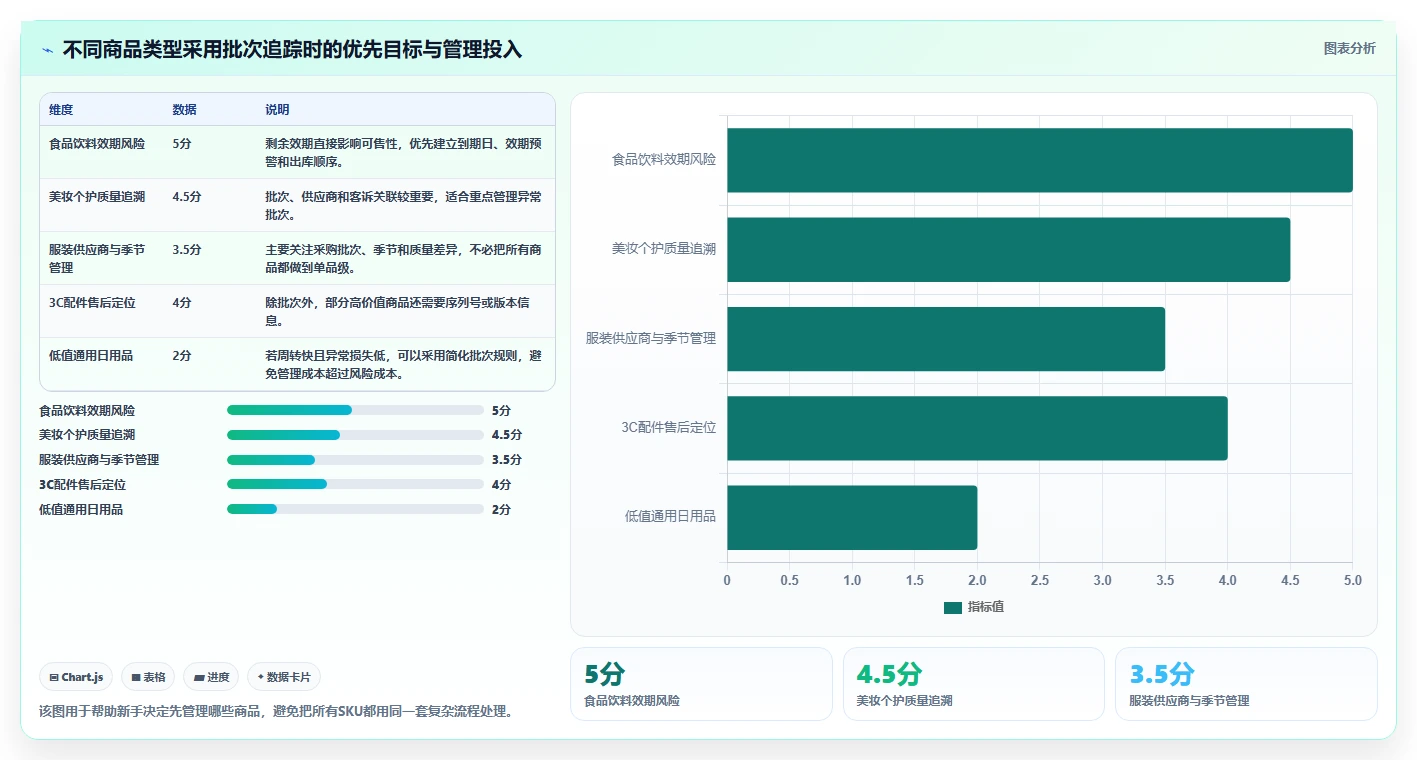Click the 5分 value beside the progress bar

coord(501,410)
